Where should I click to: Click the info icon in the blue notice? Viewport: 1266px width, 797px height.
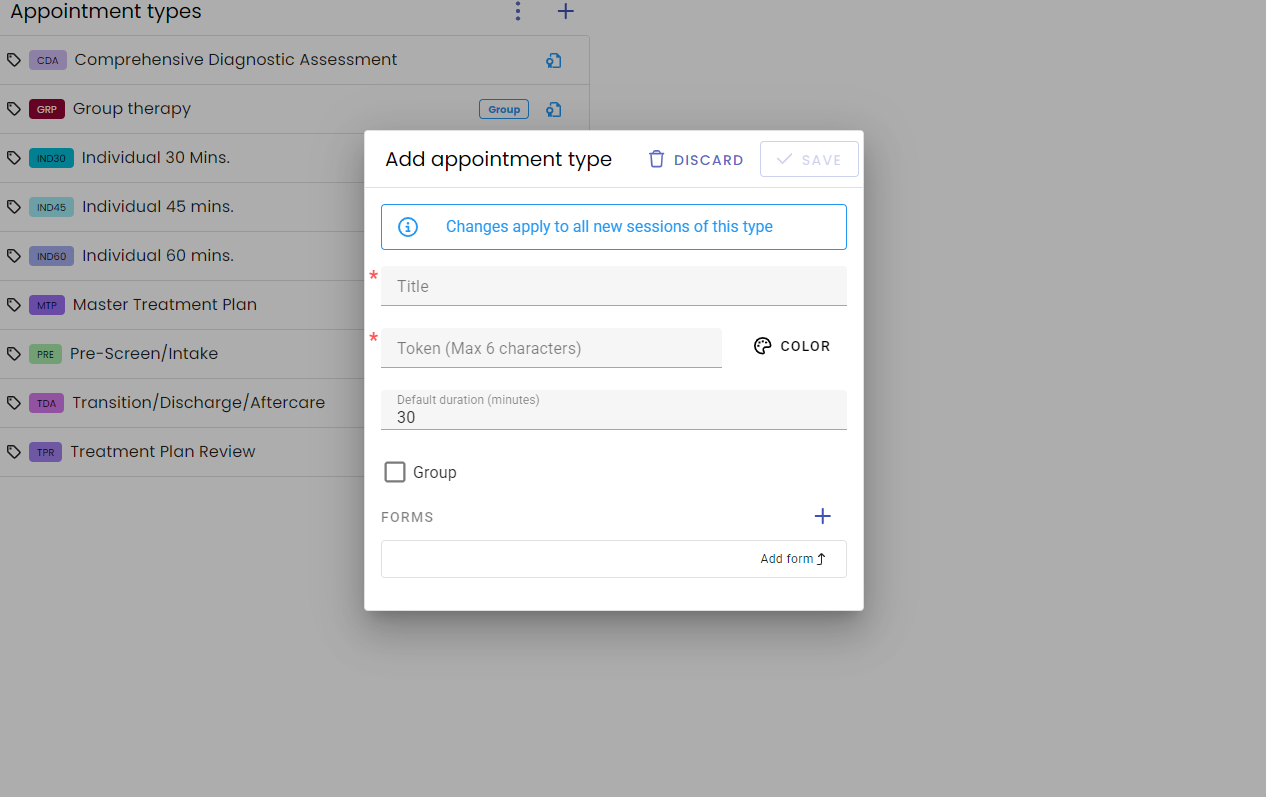coord(408,227)
